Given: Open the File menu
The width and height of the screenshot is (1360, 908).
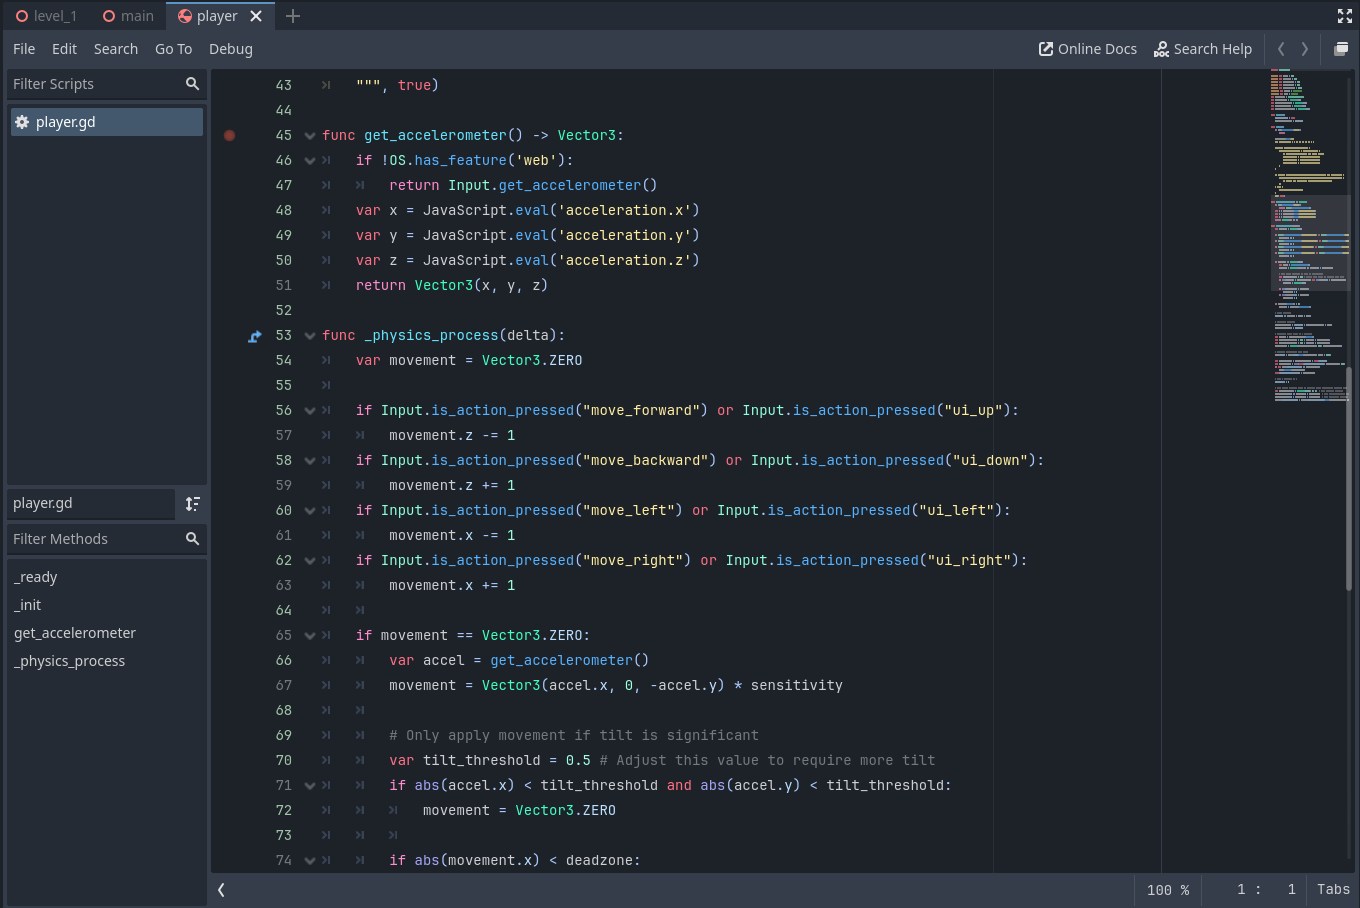Looking at the screenshot, I should [x=24, y=49].
